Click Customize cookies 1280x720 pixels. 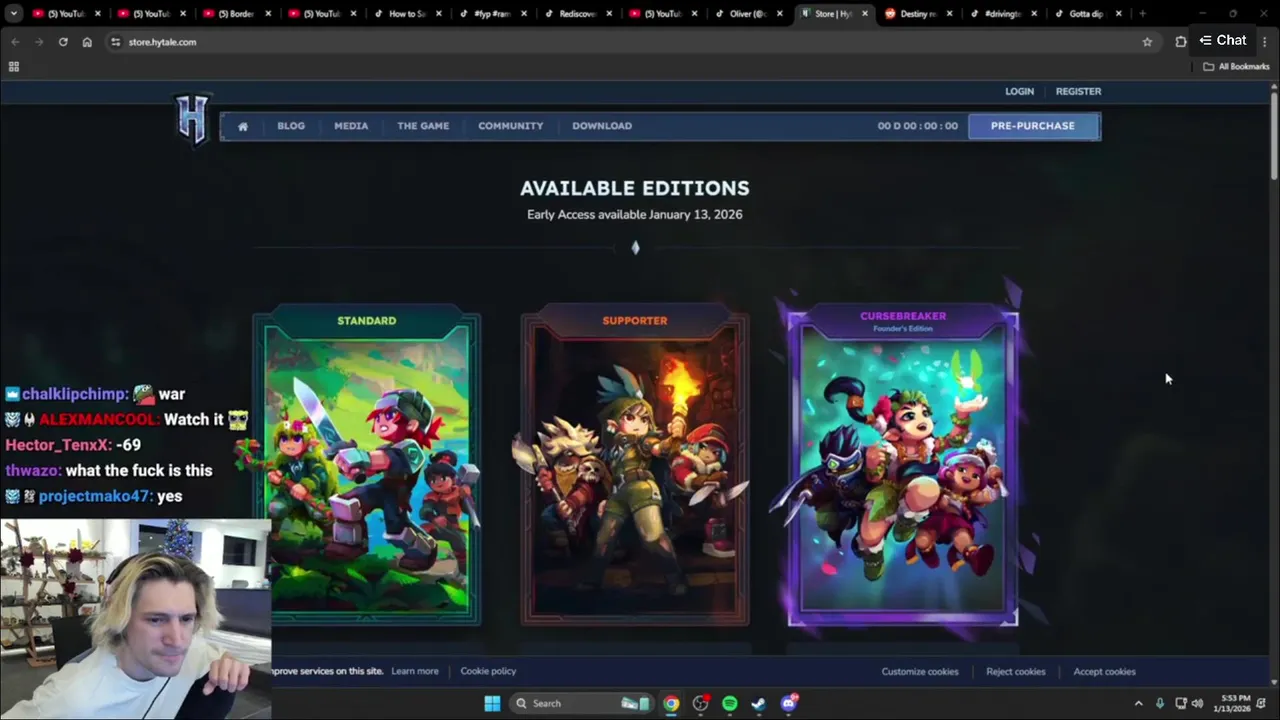coord(920,672)
